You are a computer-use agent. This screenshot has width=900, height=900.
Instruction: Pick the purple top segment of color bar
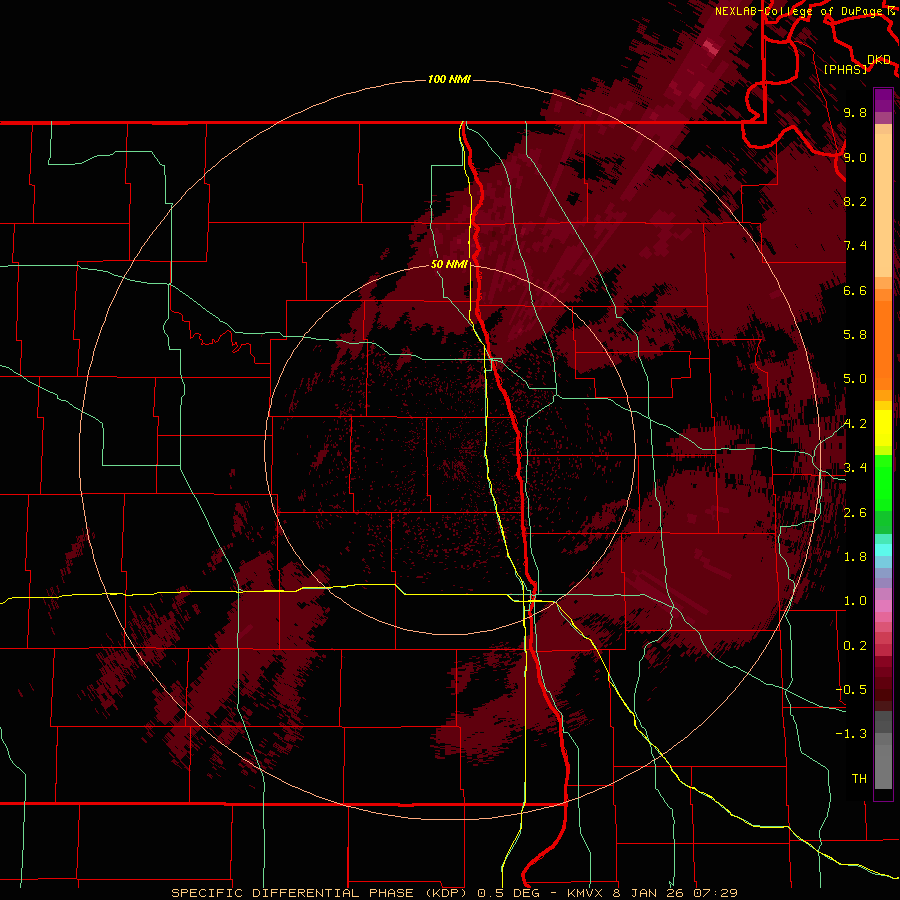pyautogui.click(x=883, y=100)
